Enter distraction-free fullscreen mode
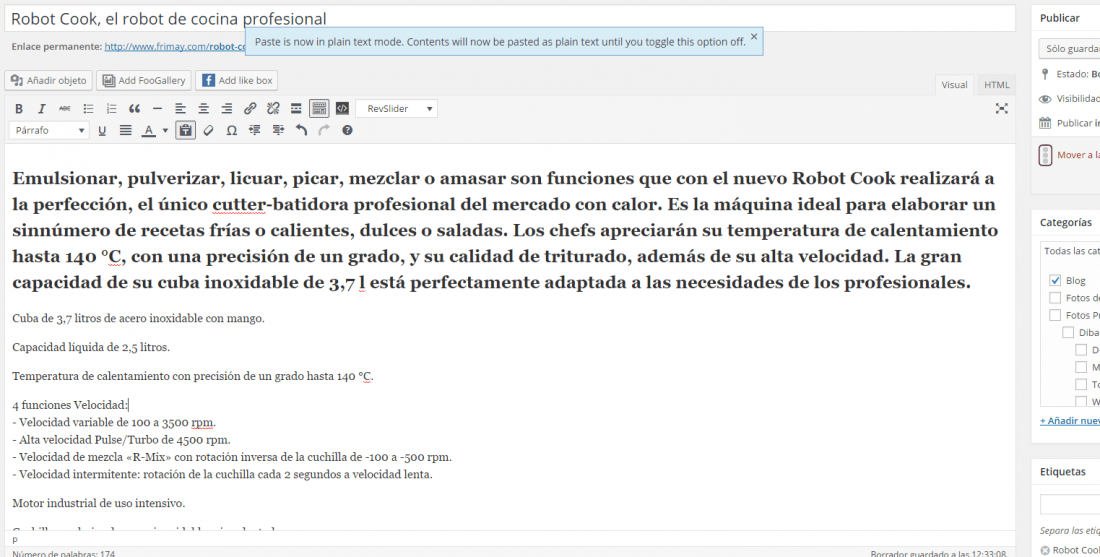The image size is (1100, 557). [1002, 109]
